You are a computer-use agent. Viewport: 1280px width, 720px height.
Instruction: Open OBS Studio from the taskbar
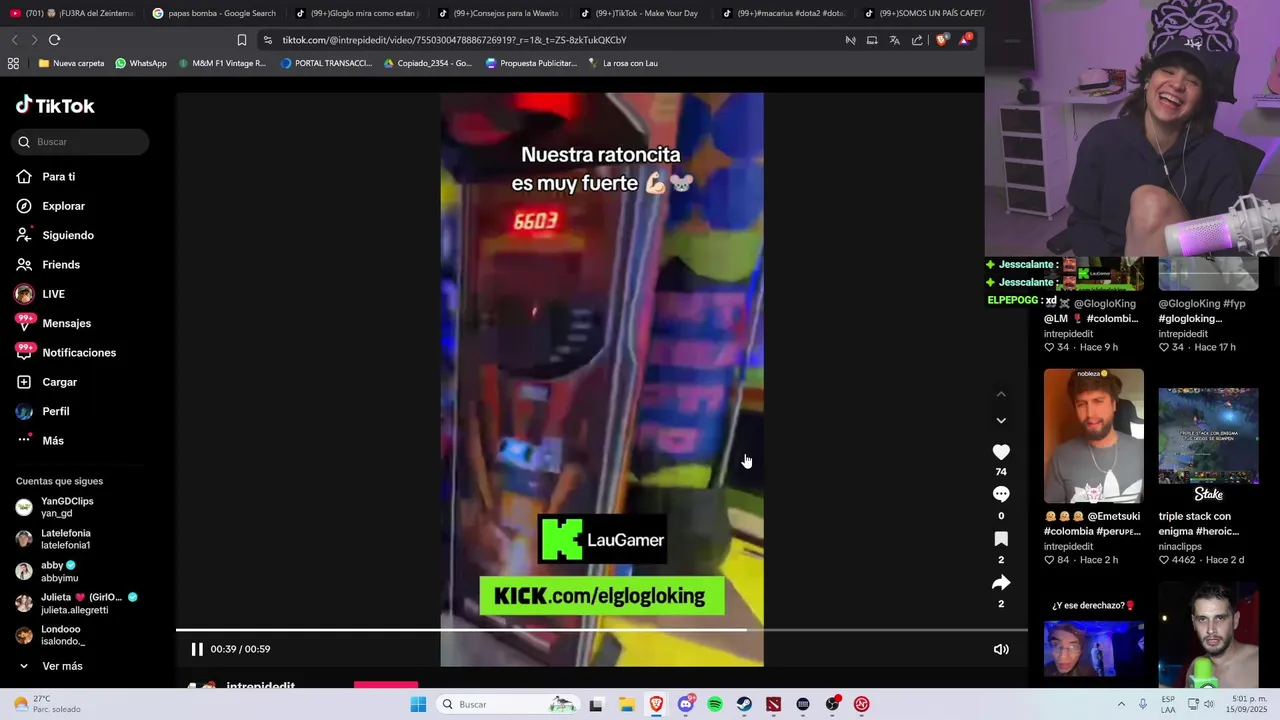[x=832, y=704]
